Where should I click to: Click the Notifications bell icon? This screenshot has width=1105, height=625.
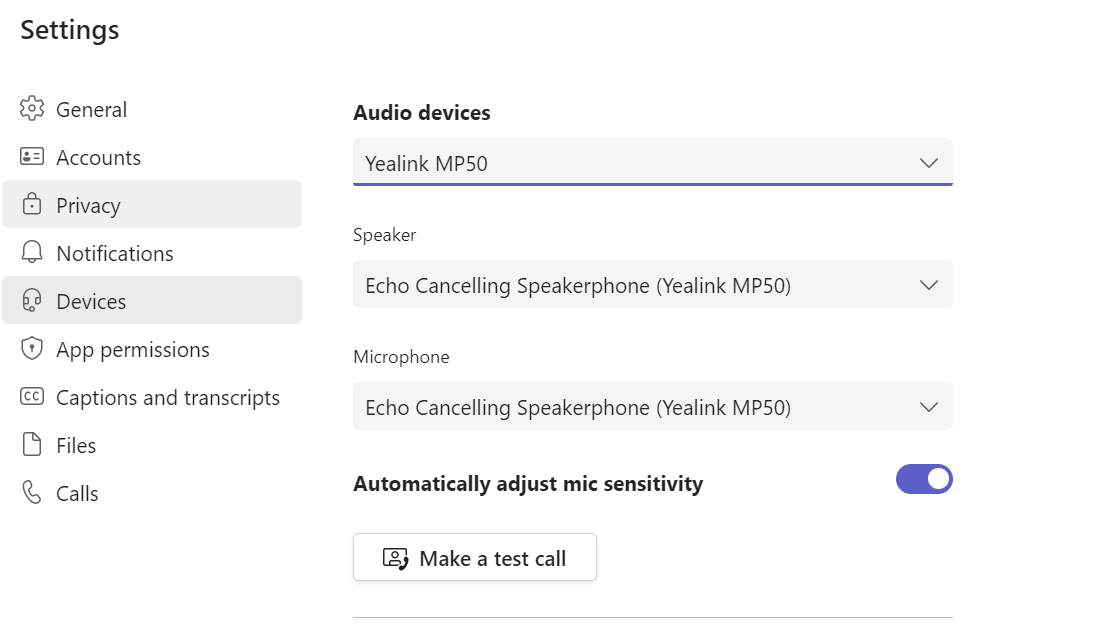32,252
